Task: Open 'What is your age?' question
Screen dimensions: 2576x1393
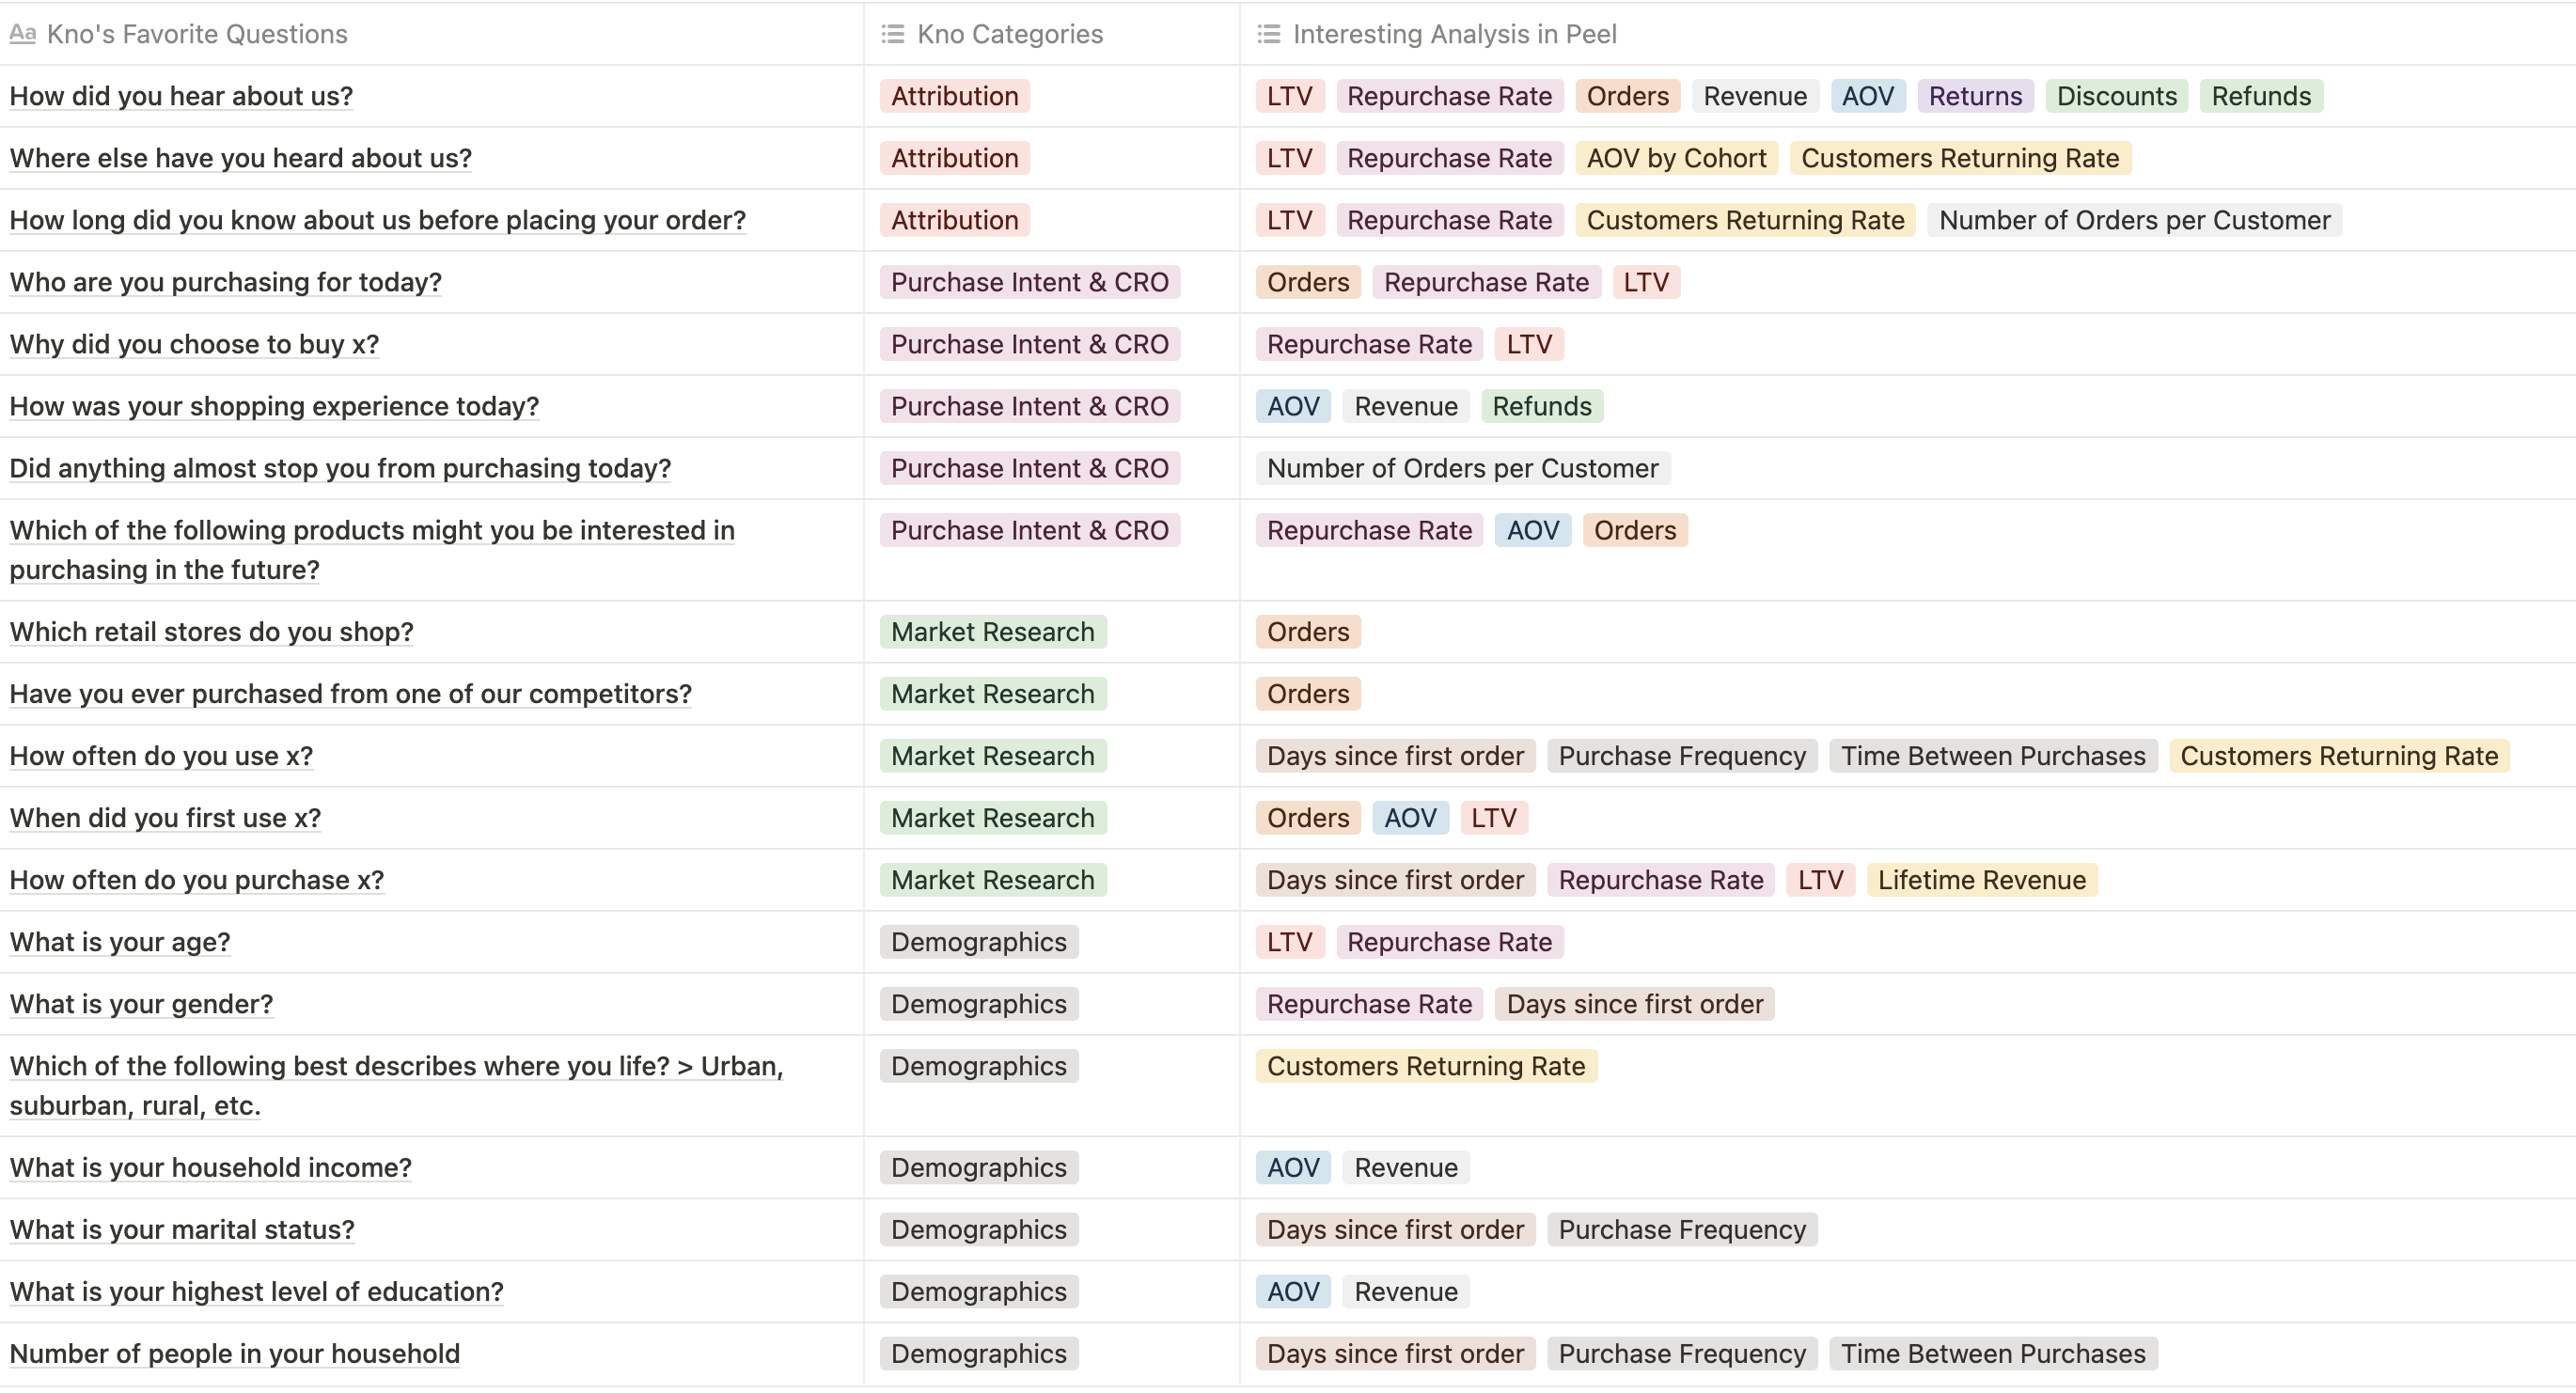Action: [120, 942]
